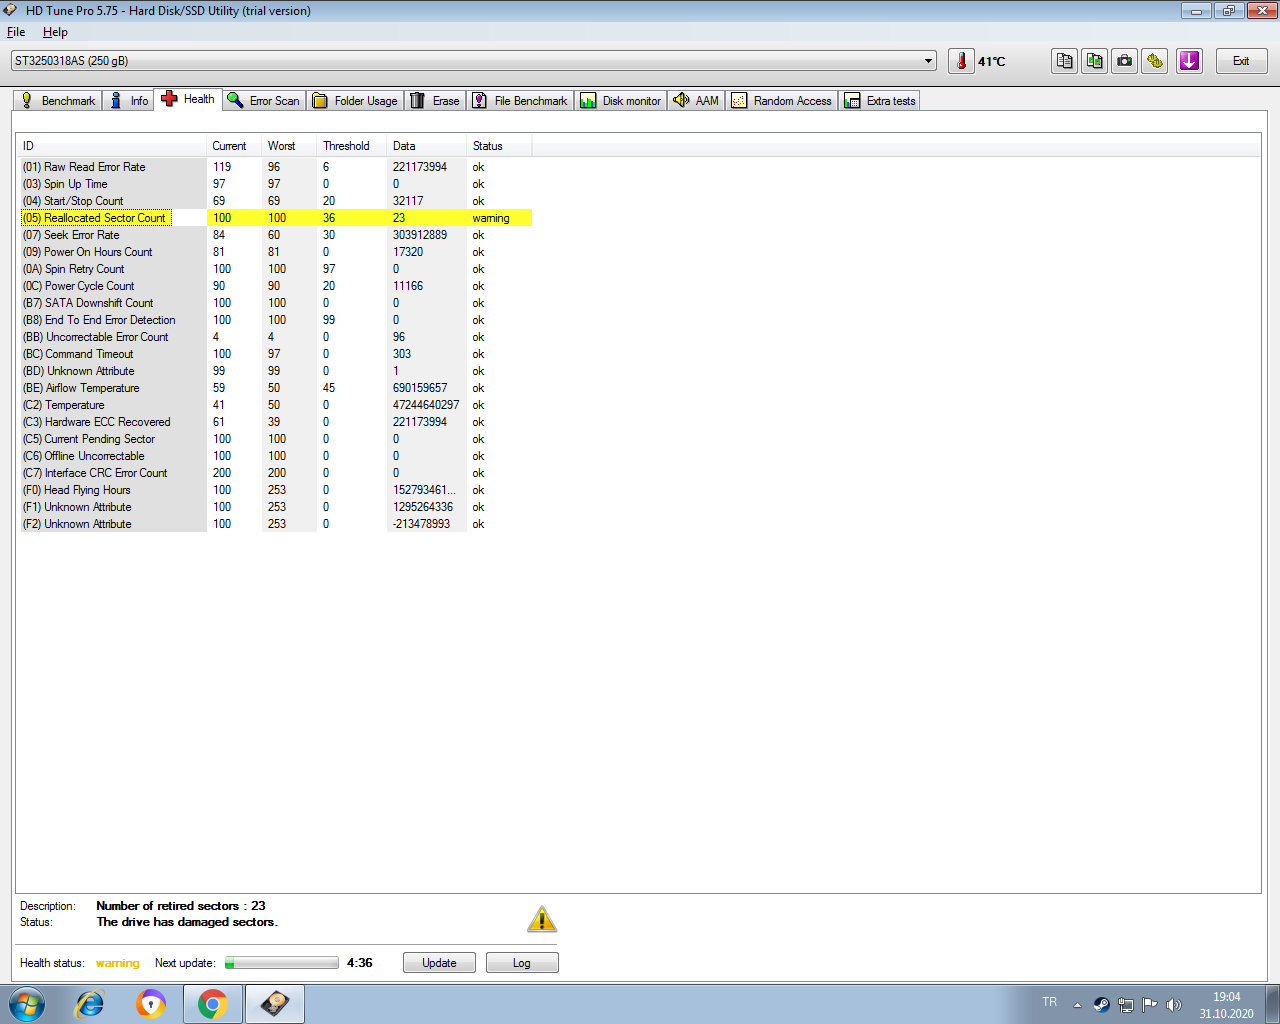Open options via the gears toolbar icon
The image size is (1280, 1024).
click(1155, 61)
